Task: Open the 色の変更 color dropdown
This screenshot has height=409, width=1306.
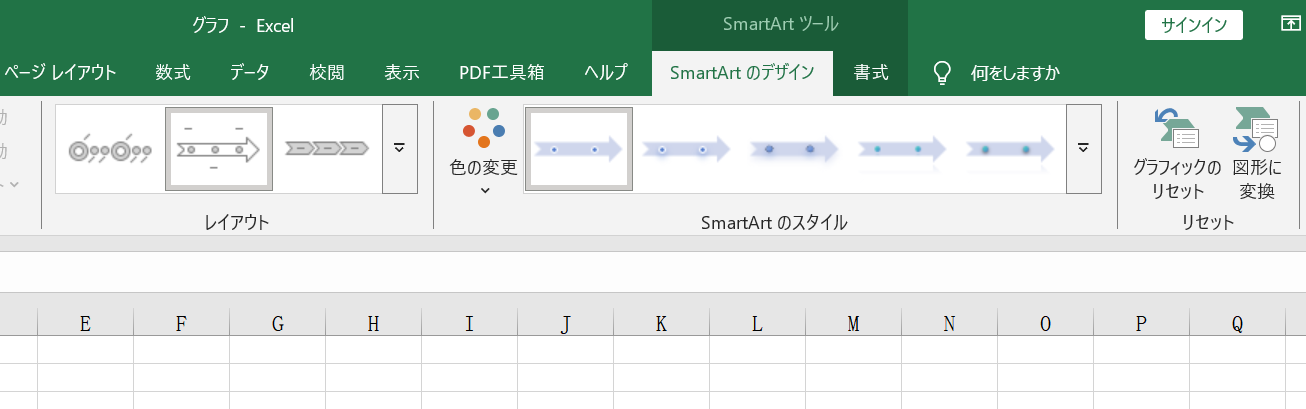Action: pos(484,152)
